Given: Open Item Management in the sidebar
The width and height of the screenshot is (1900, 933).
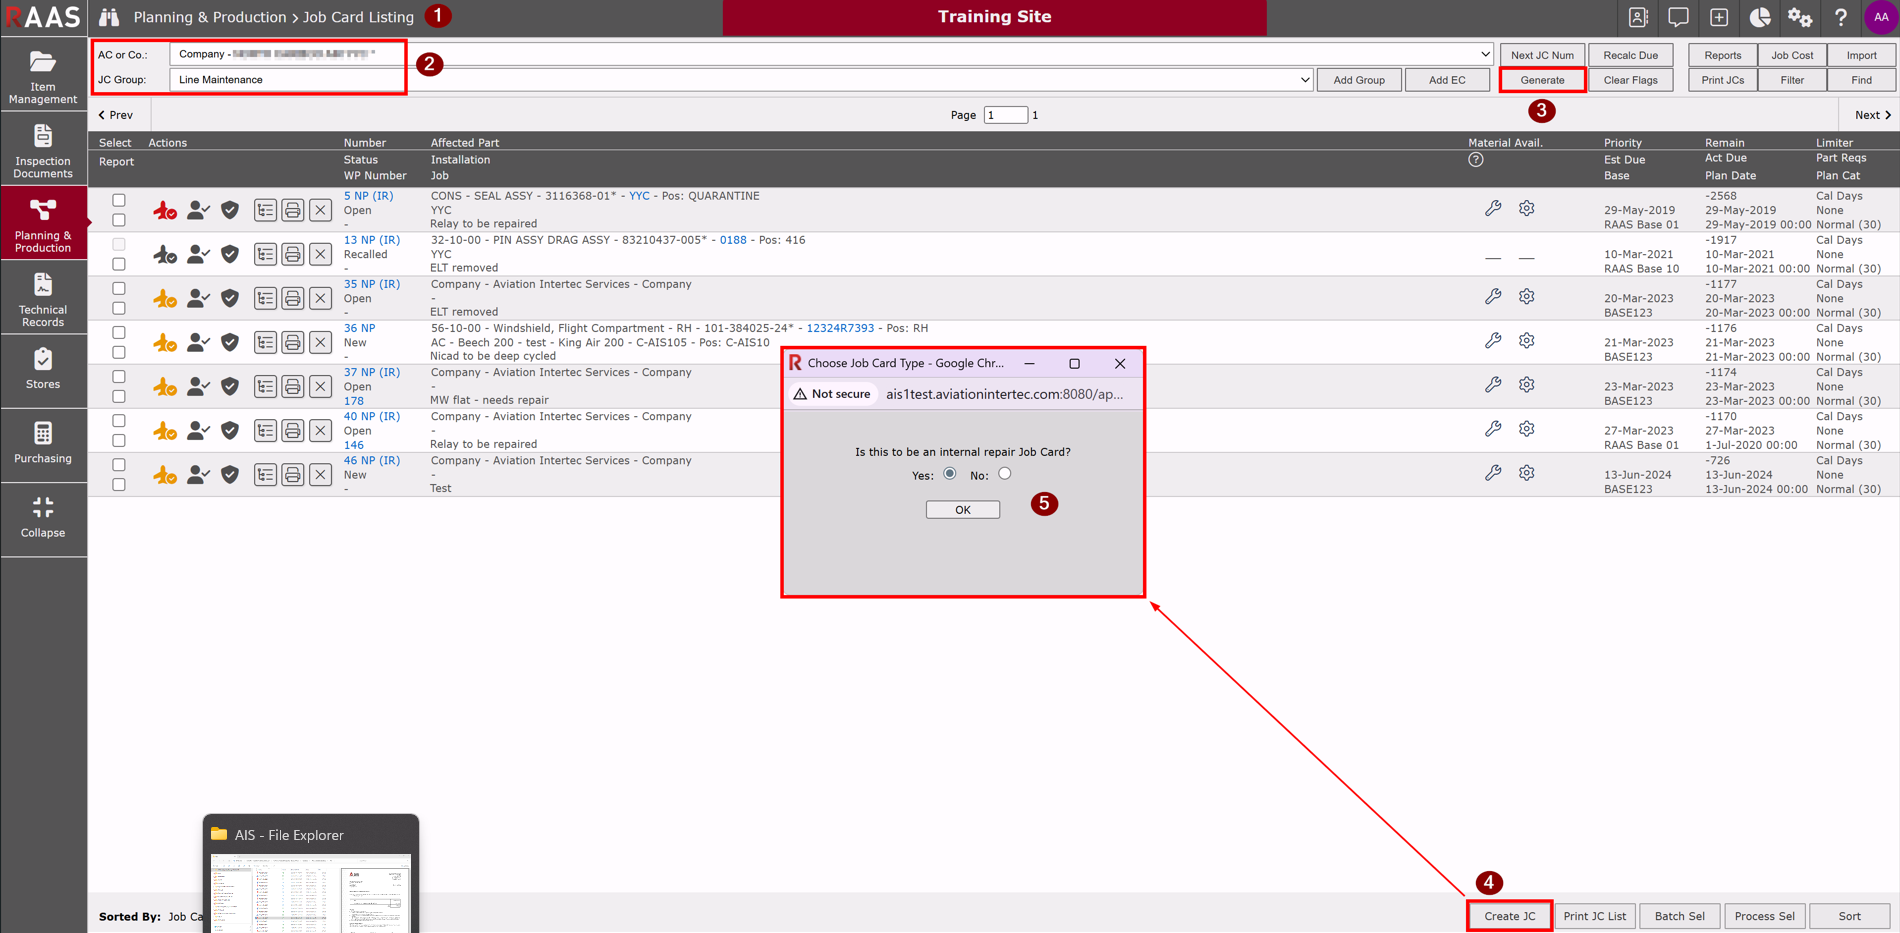Looking at the screenshot, I should pyautogui.click(x=43, y=76).
